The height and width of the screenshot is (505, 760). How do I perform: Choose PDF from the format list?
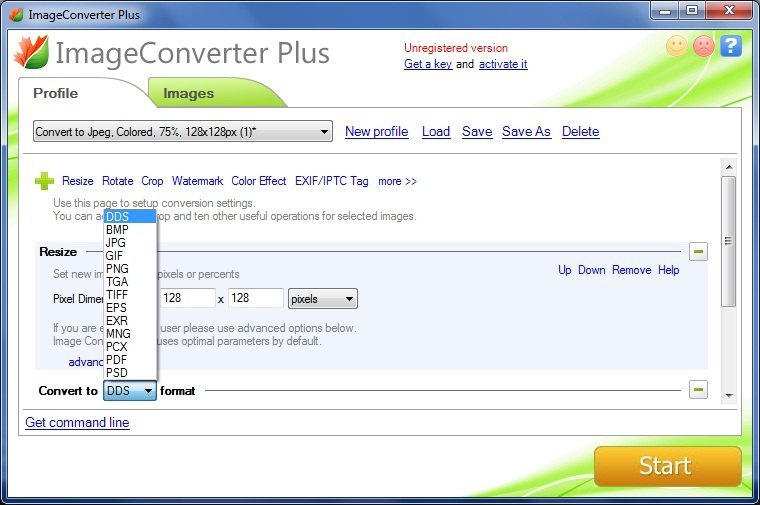click(130, 360)
